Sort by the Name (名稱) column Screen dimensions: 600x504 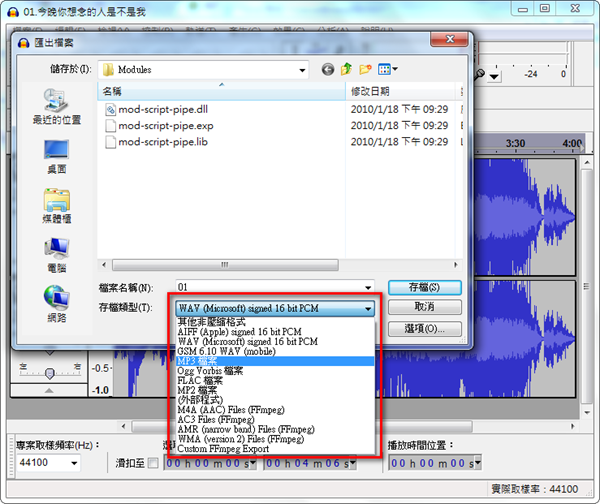pyautogui.click(x=222, y=91)
